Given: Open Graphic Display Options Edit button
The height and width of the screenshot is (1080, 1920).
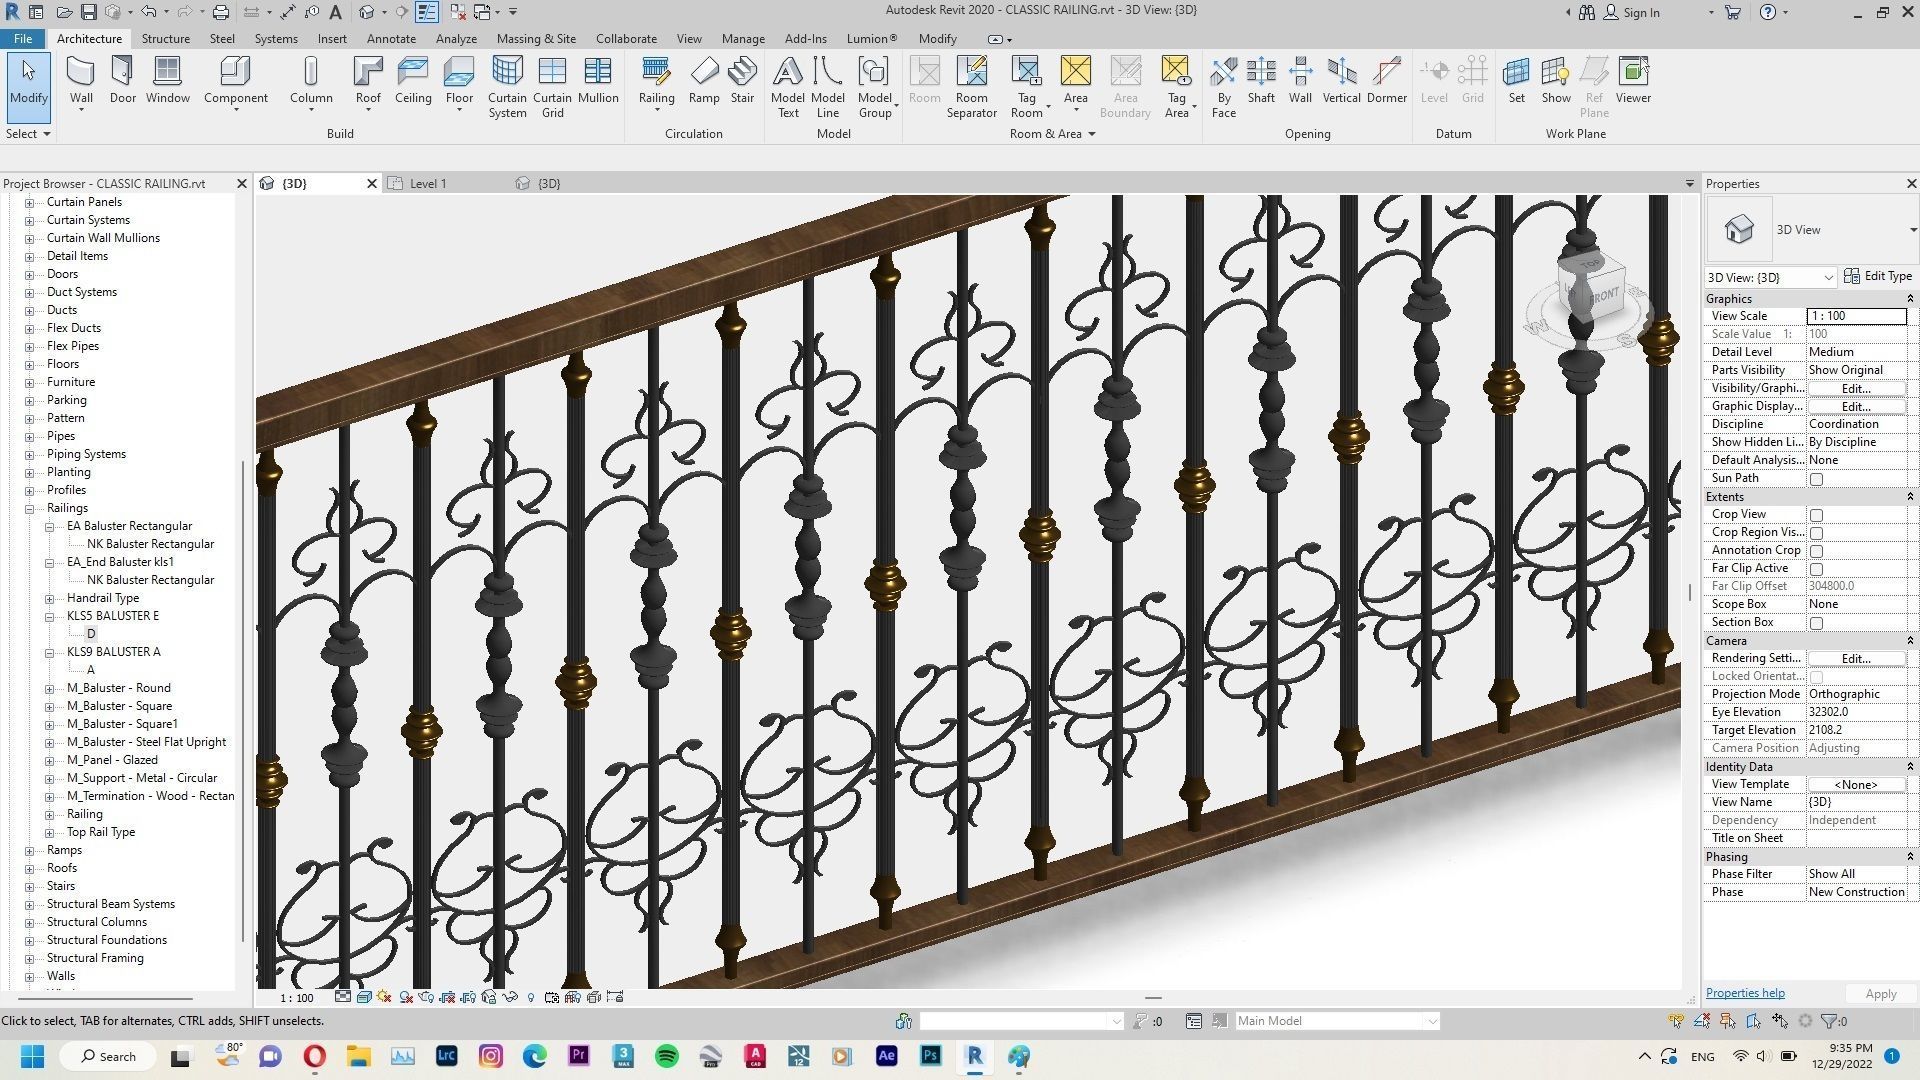Looking at the screenshot, I should 1856,406.
